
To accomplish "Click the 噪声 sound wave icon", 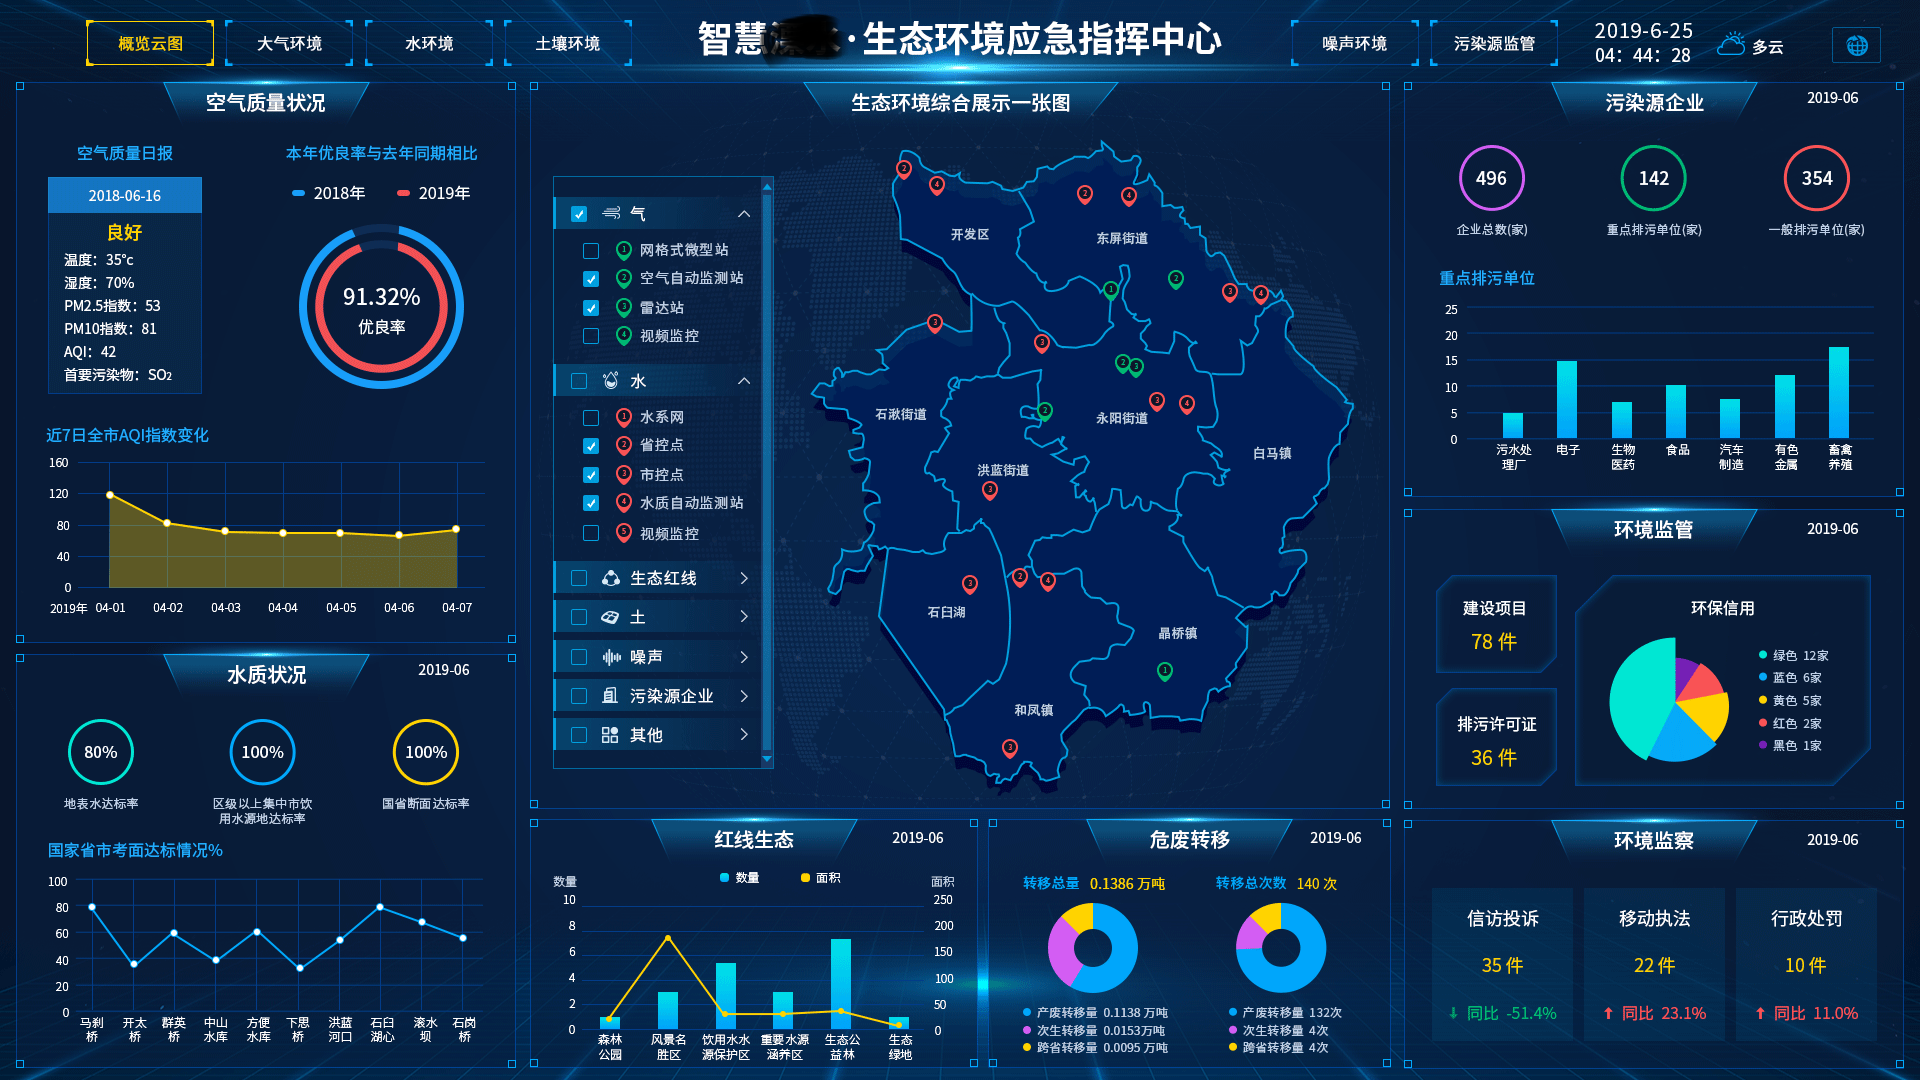I will pos(610,657).
